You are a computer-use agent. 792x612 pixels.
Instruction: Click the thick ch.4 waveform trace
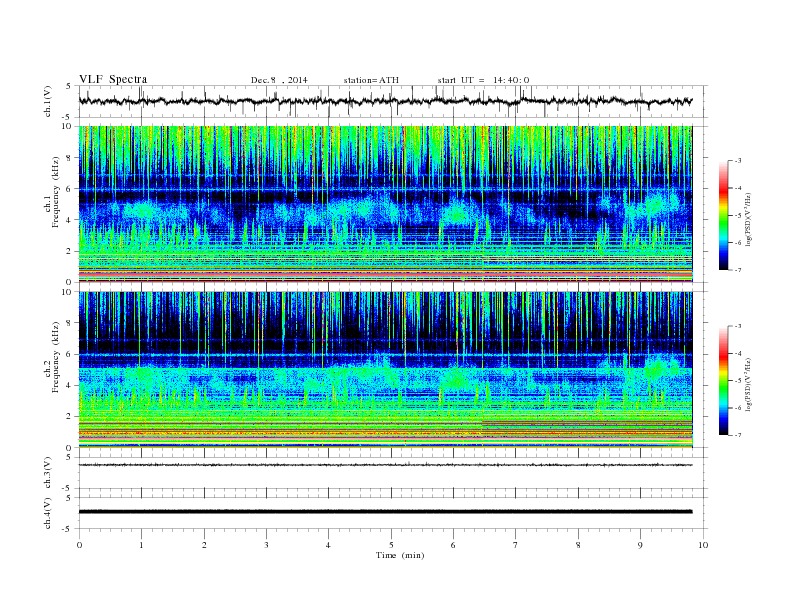pyautogui.click(x=385, y=512)
